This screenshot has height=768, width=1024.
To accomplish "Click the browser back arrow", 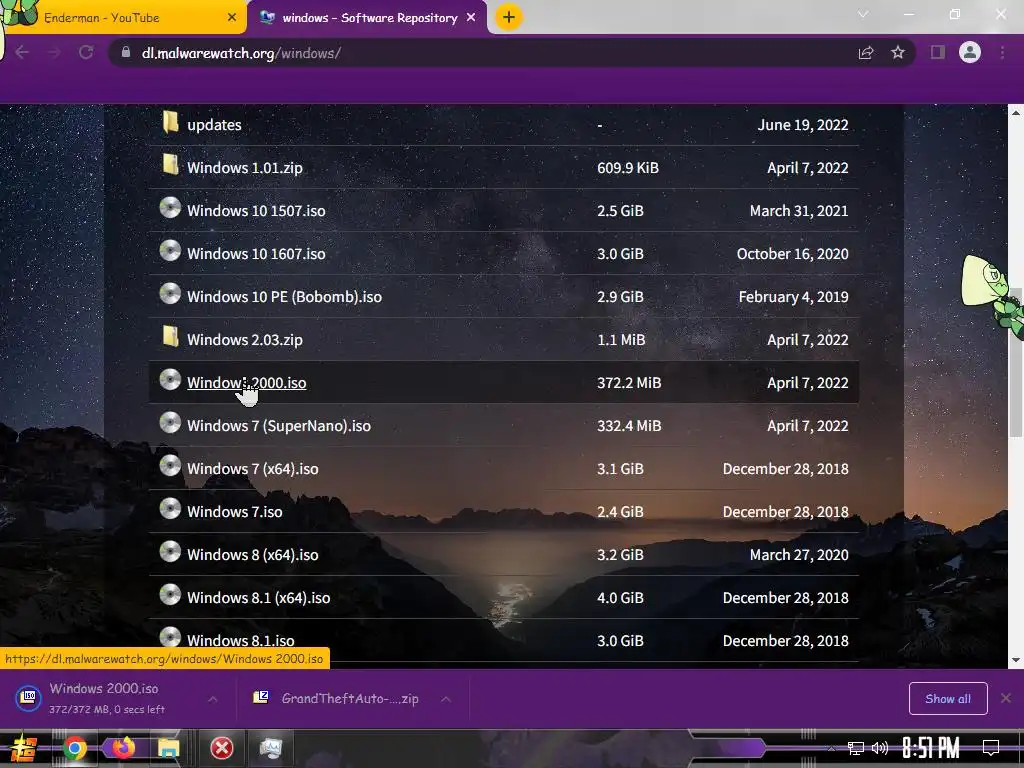I will [22, 53].
